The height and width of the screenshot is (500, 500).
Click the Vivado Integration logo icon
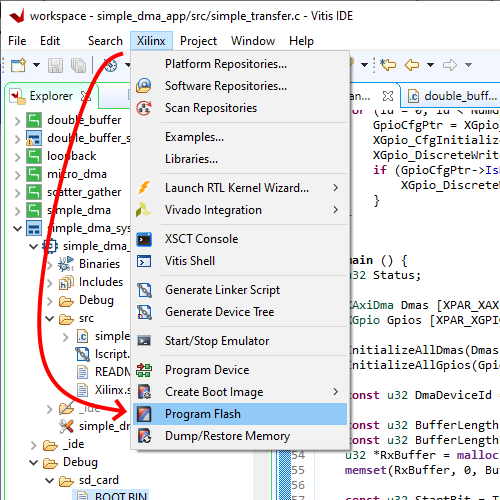[144, 210]
